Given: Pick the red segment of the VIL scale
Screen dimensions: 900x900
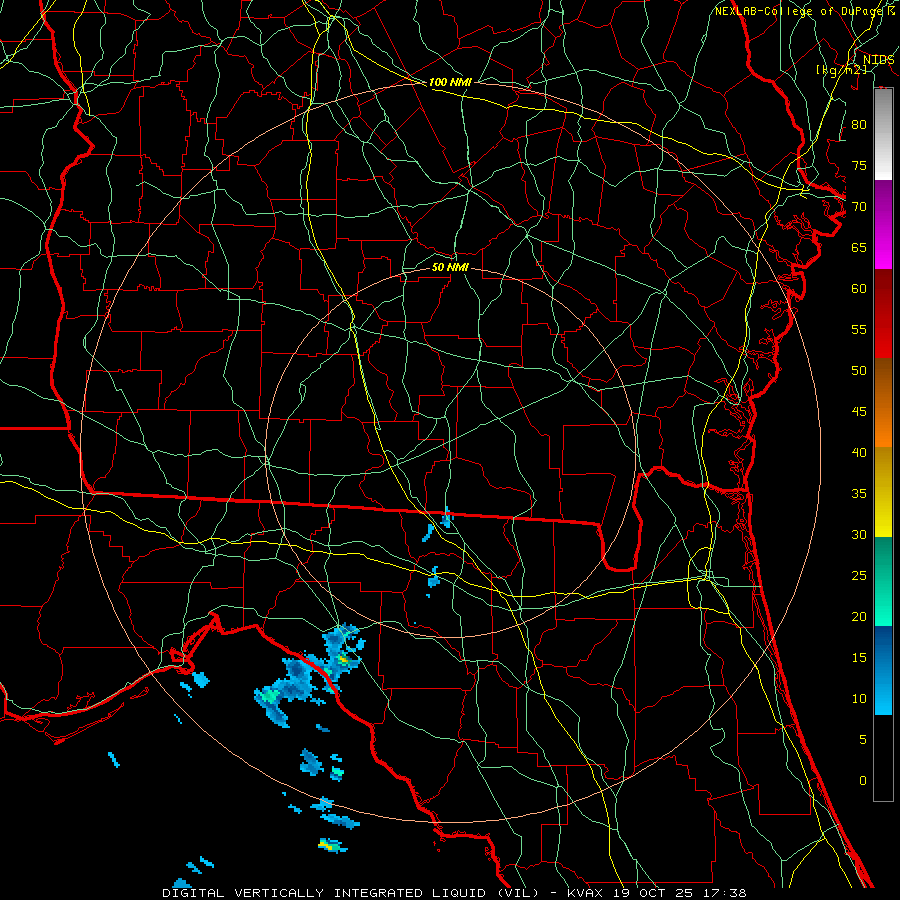Looking at the screenshot, I should 883,314.
